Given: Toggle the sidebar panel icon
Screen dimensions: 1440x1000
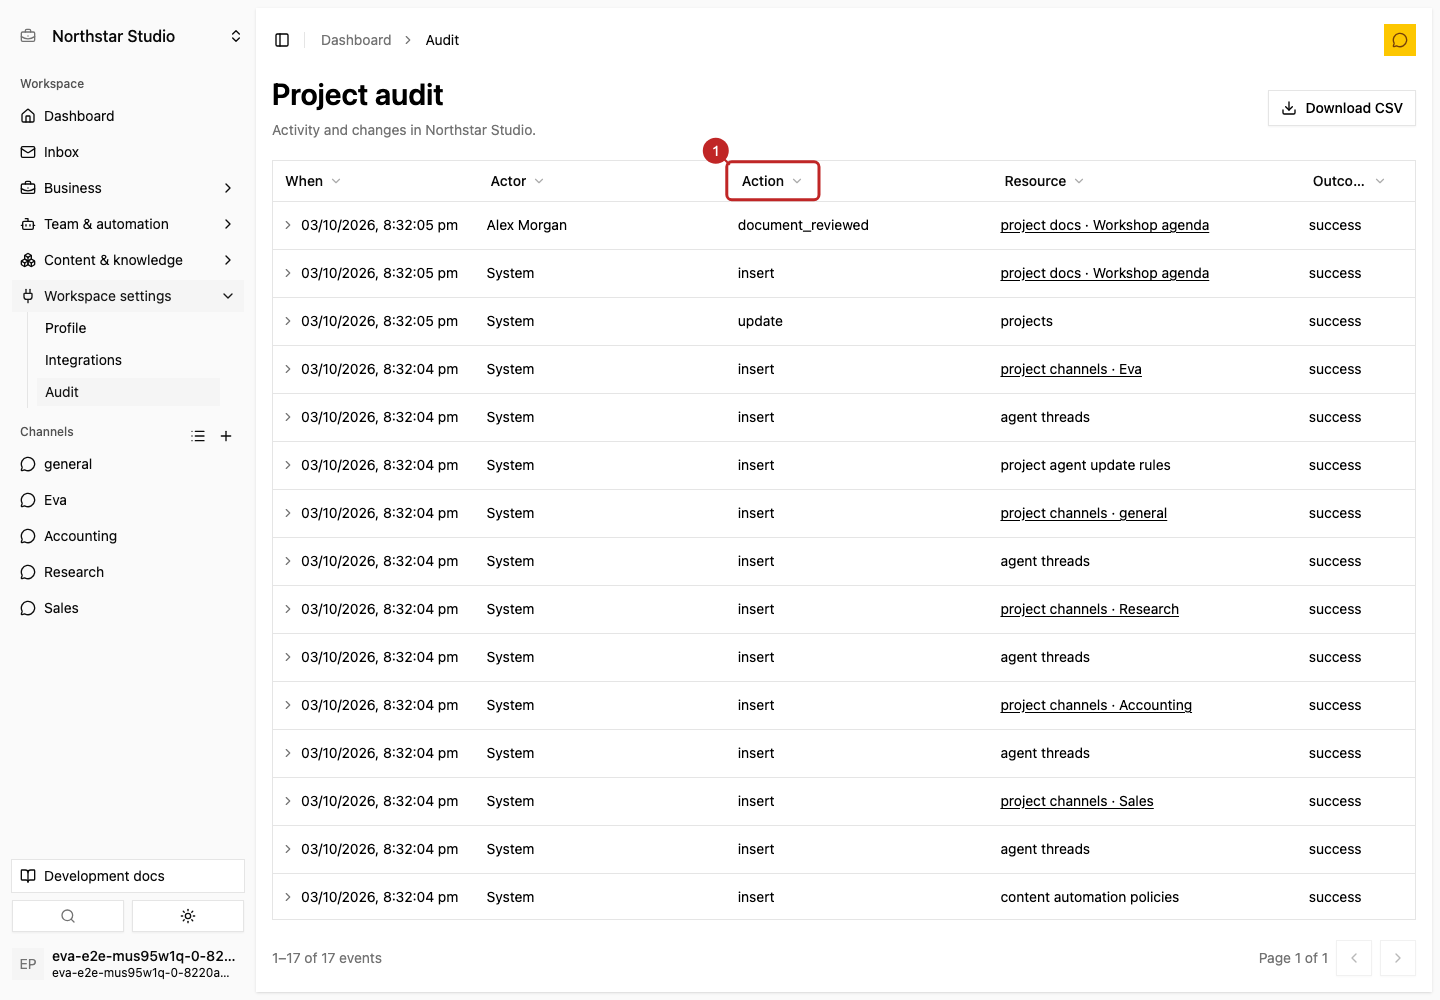Looking at the screenshot, I should 282,40.
